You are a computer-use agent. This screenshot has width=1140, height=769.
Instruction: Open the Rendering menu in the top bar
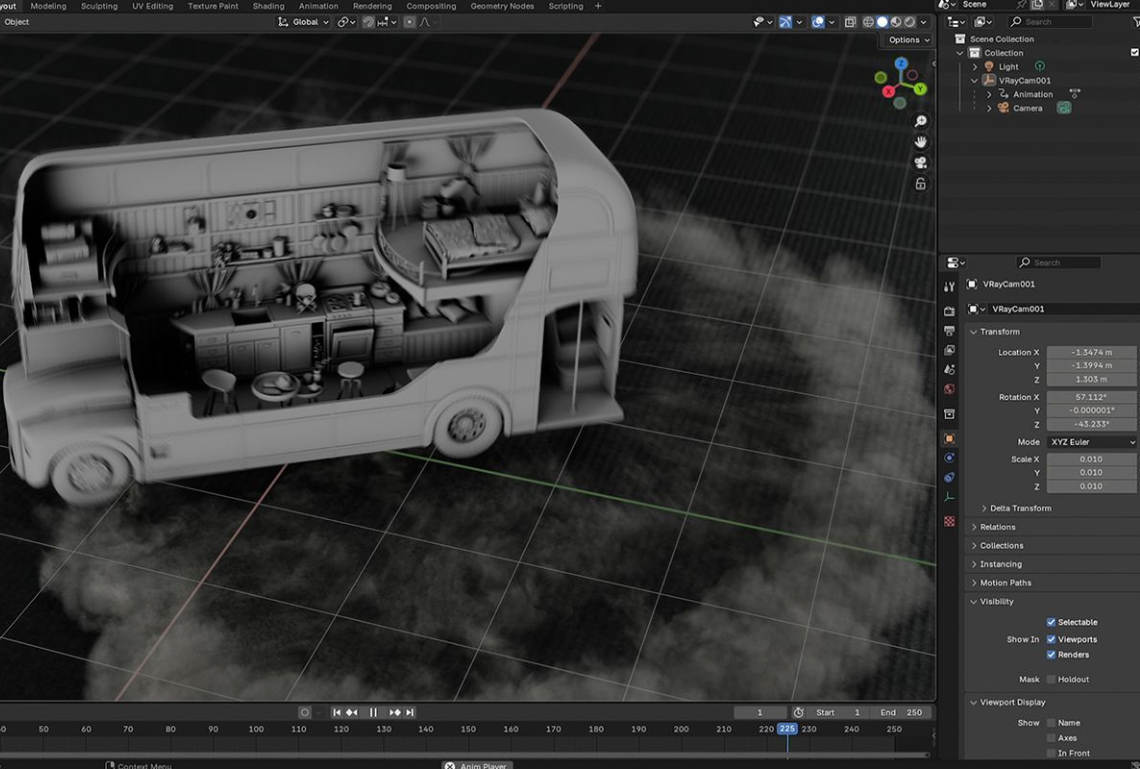(x=372, y=5)
